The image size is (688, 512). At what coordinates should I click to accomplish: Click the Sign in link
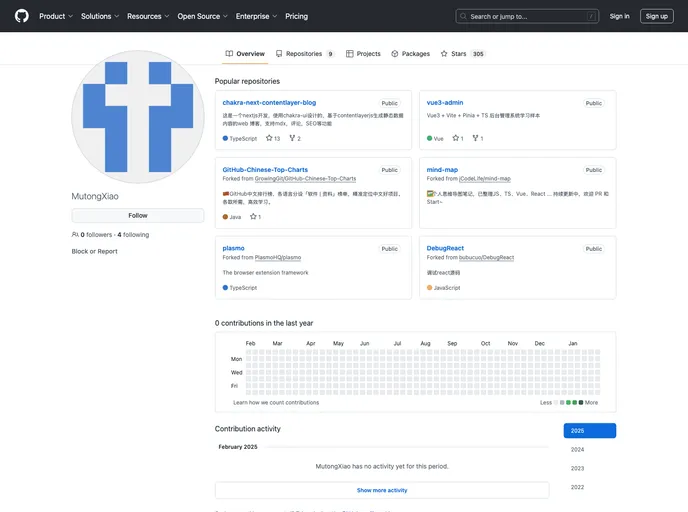pos(619,16)
